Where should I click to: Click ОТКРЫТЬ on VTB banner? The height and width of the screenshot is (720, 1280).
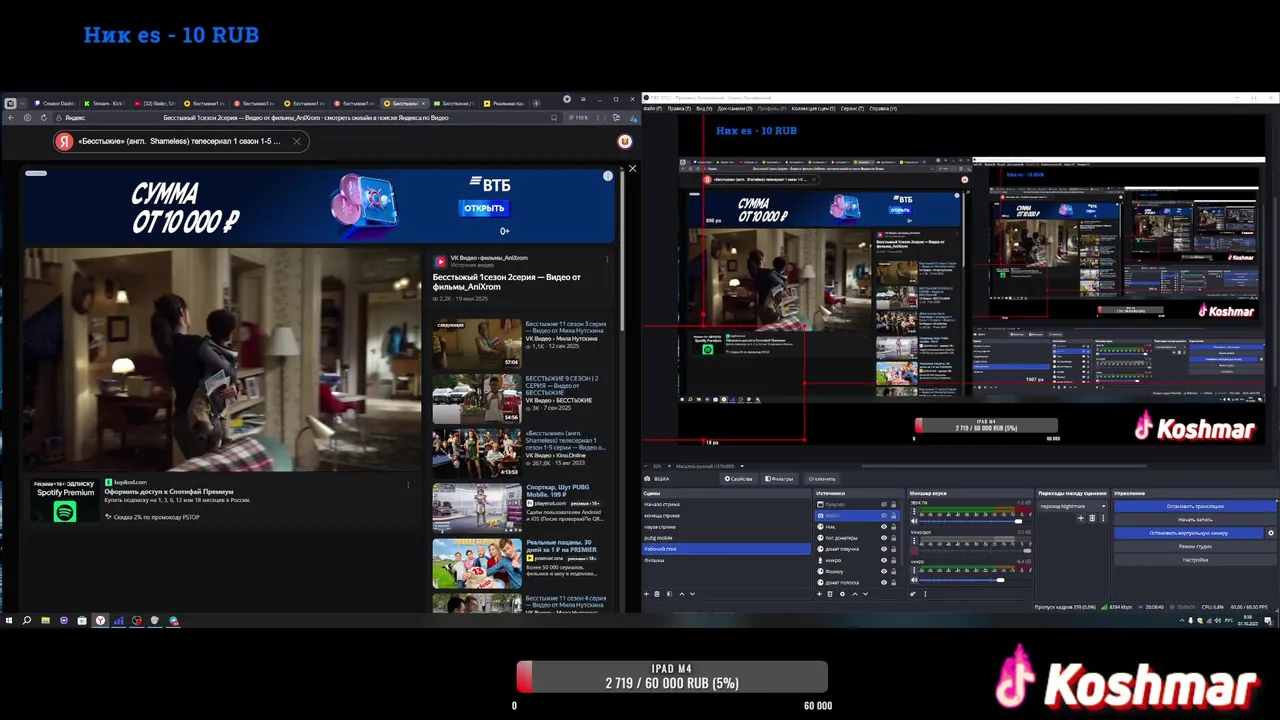coord(484,208)
